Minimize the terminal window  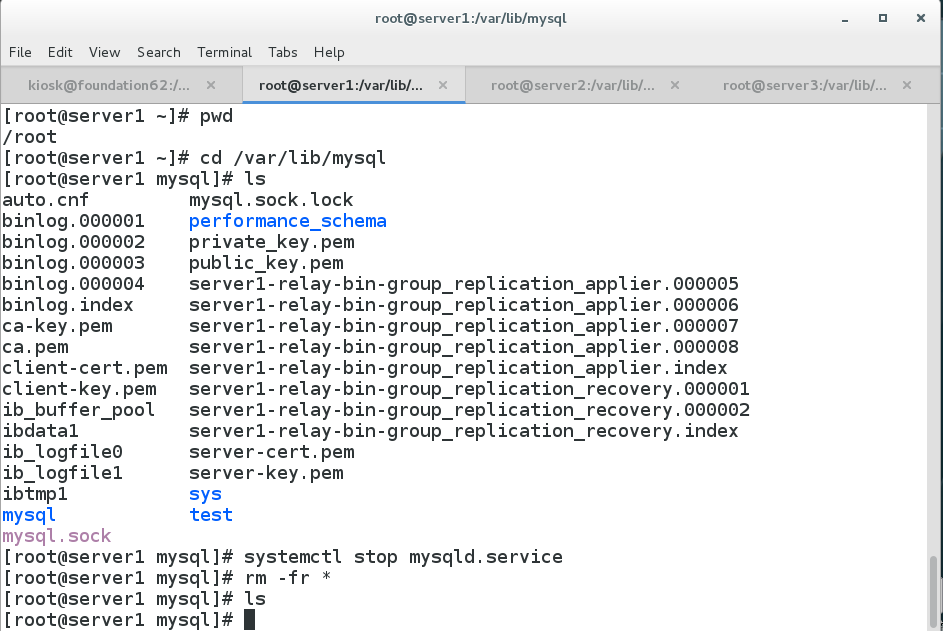tap(845, 19)
